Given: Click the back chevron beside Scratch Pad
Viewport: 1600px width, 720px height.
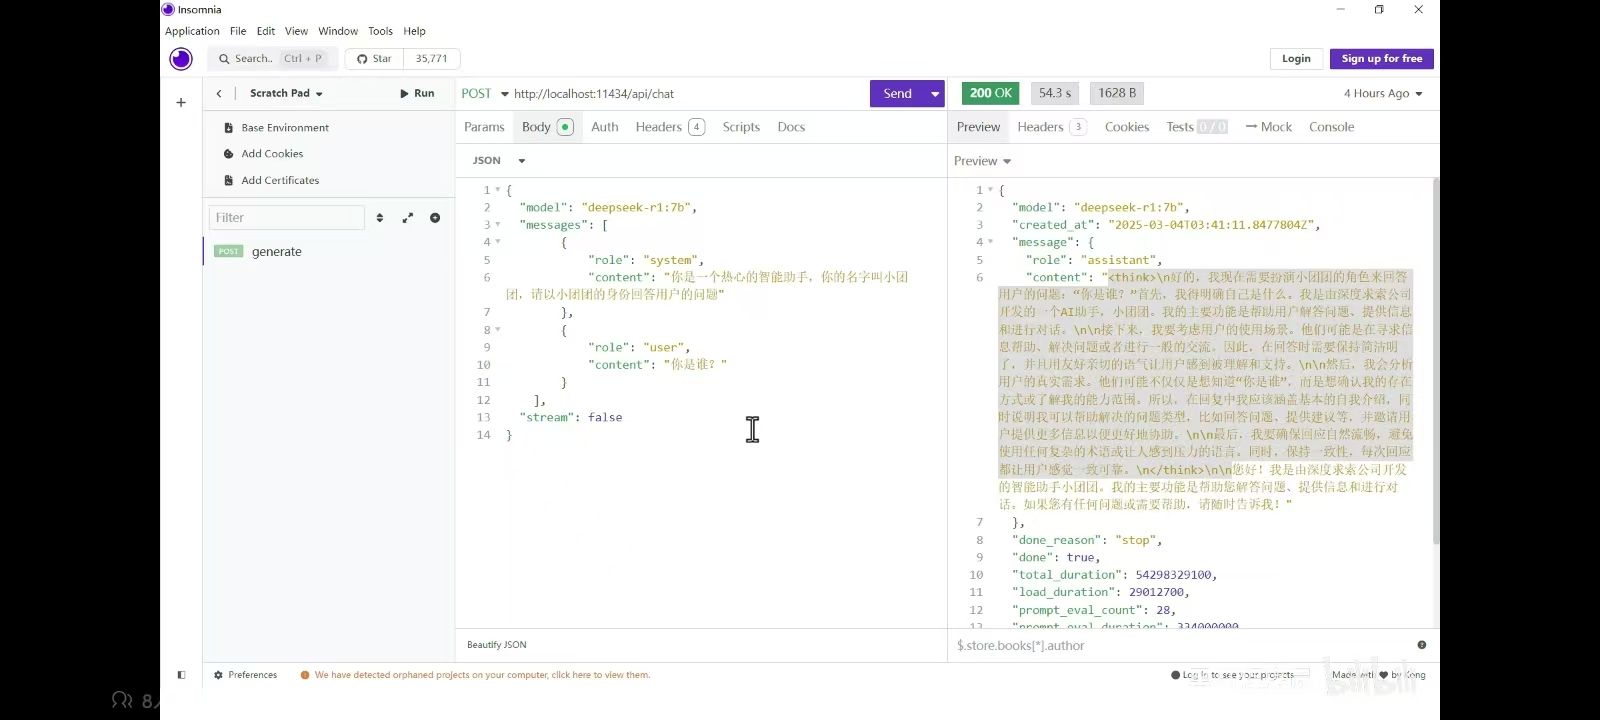Looking at the screenshot, I should pyautogui.click(x=219, y=93).
